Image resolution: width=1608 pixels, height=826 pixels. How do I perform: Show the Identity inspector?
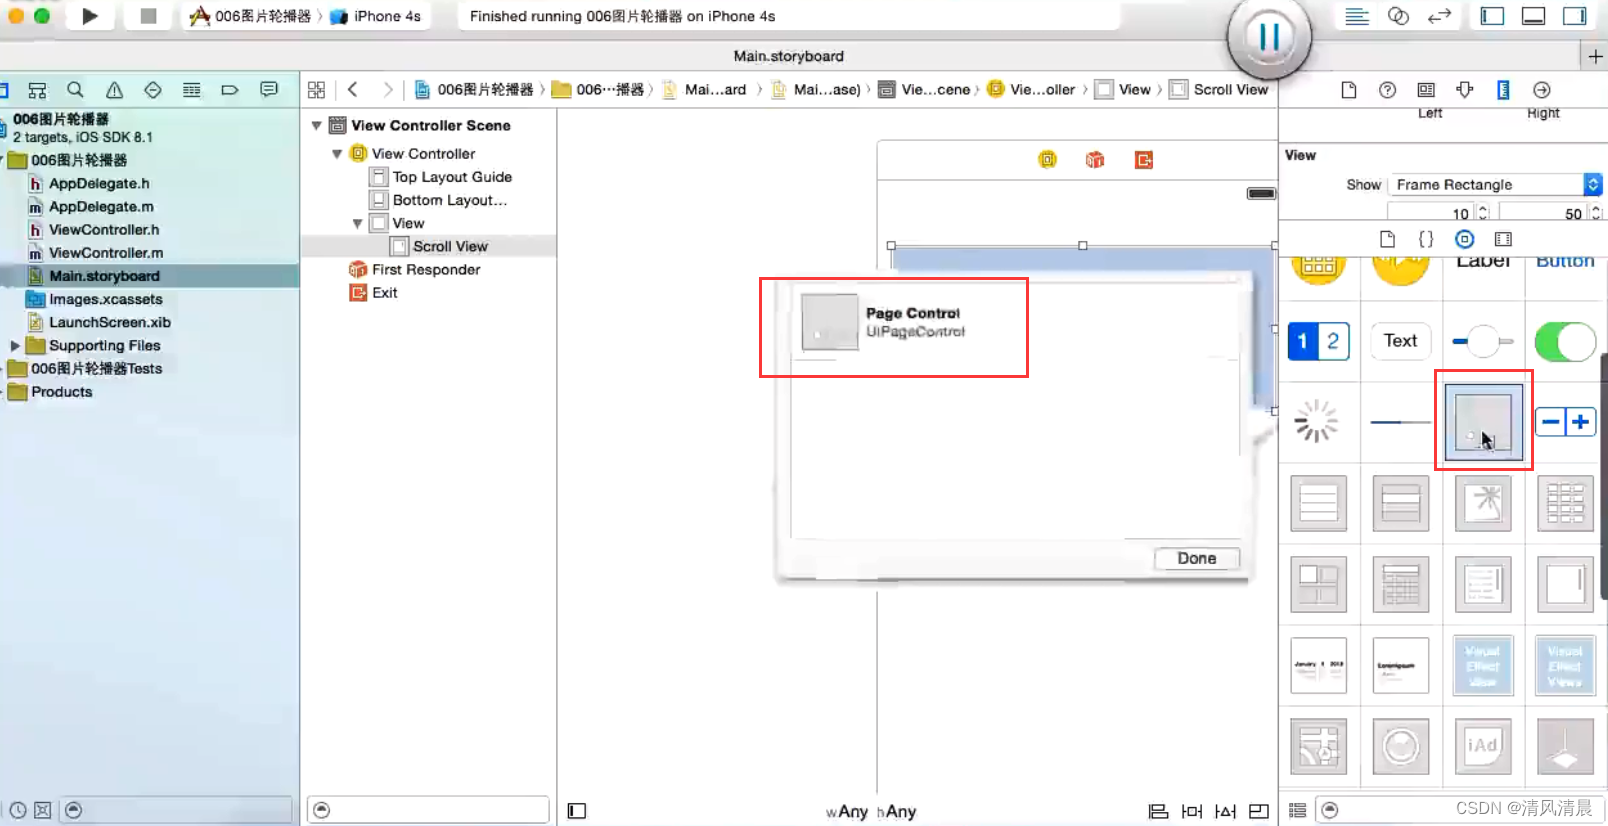coord(1426,90)
